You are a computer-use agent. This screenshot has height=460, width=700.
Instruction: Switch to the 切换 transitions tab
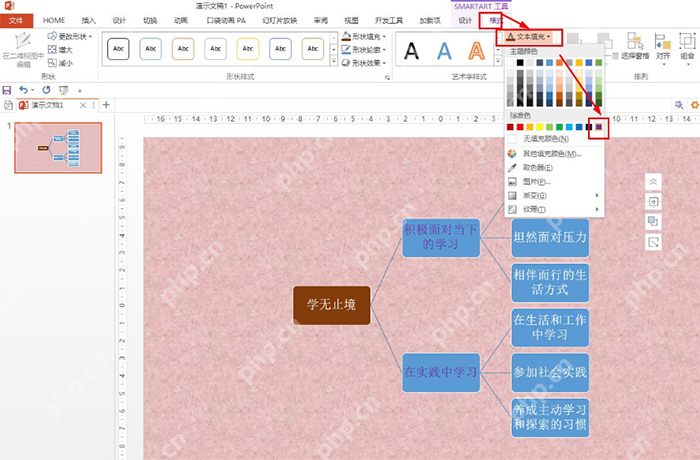pyautogui.click(x=150, y=21)
